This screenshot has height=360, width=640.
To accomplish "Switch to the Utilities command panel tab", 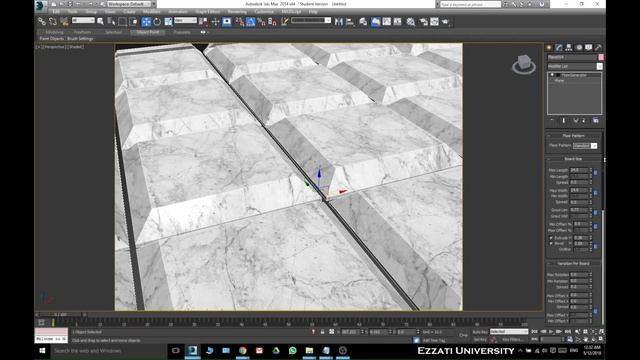I will point(598,48).
